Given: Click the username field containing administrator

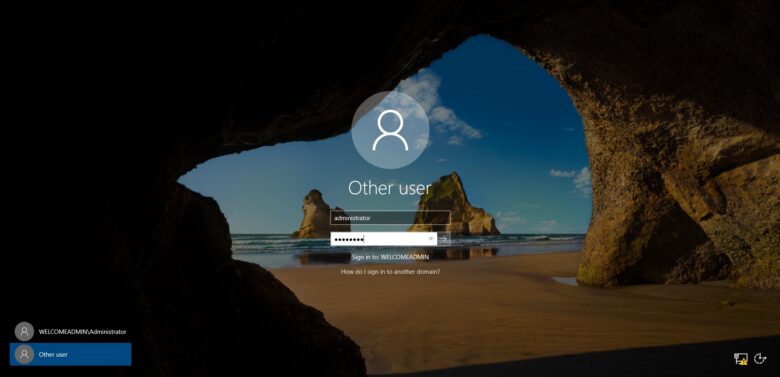Looking at the screenshot, I should [390, 218].
